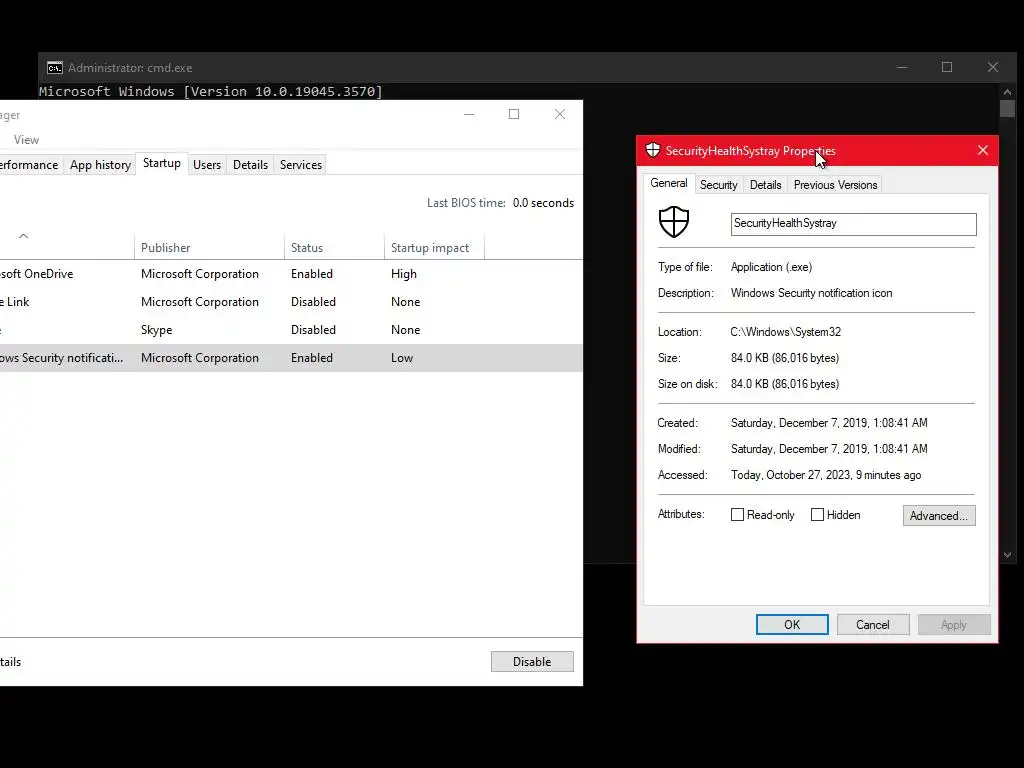Minimize the cmd.exe window
Image resolution: width=1024 pixels, height=768 pixels.
(902, 67)
